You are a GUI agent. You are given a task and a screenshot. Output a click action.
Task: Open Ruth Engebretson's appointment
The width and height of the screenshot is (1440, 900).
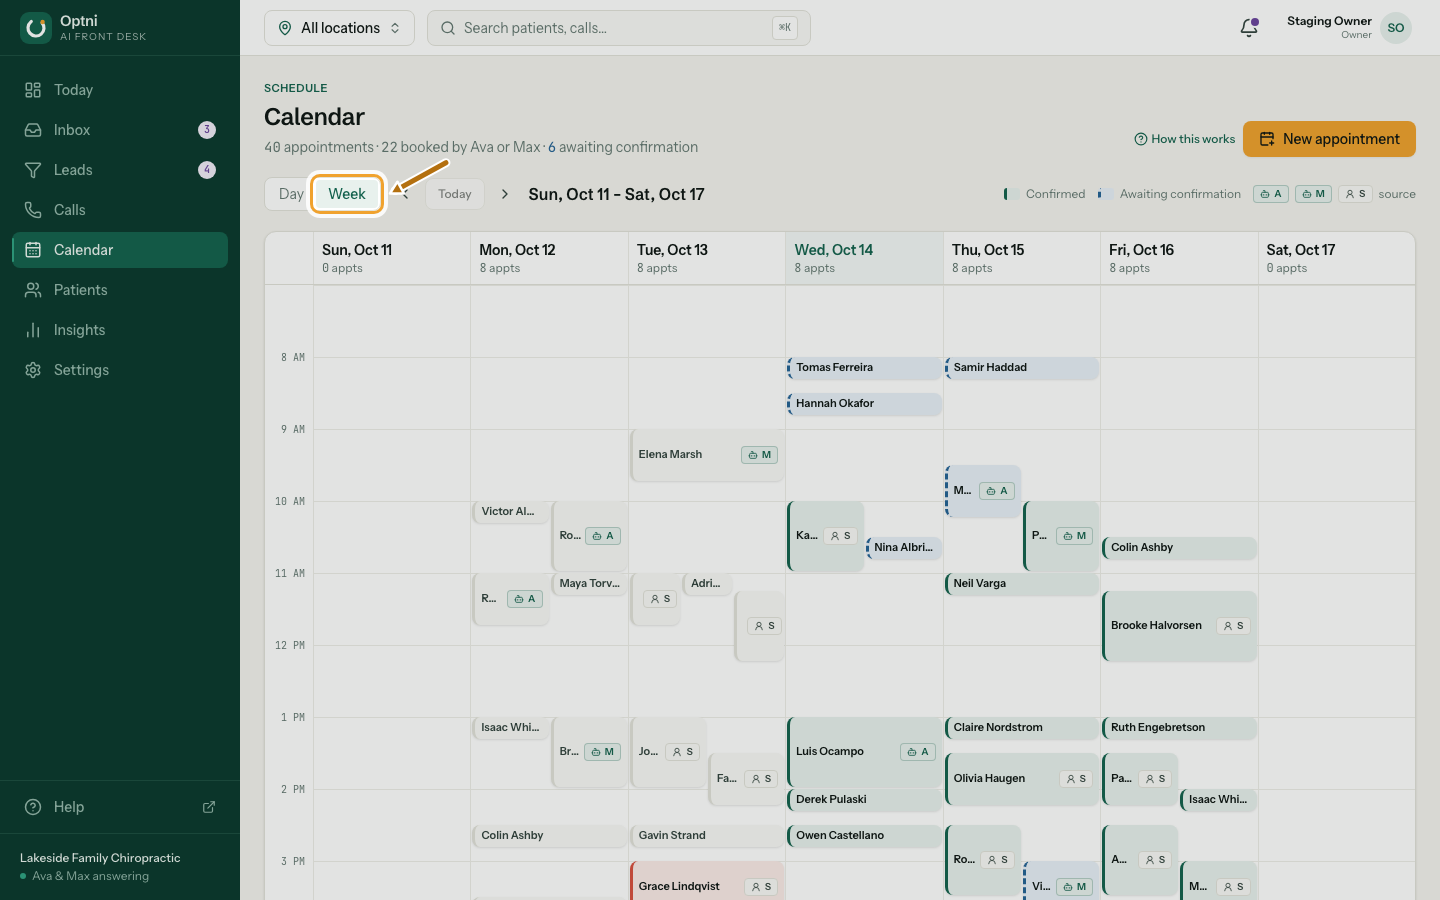pyautogui.click(x=1179, y=728)
